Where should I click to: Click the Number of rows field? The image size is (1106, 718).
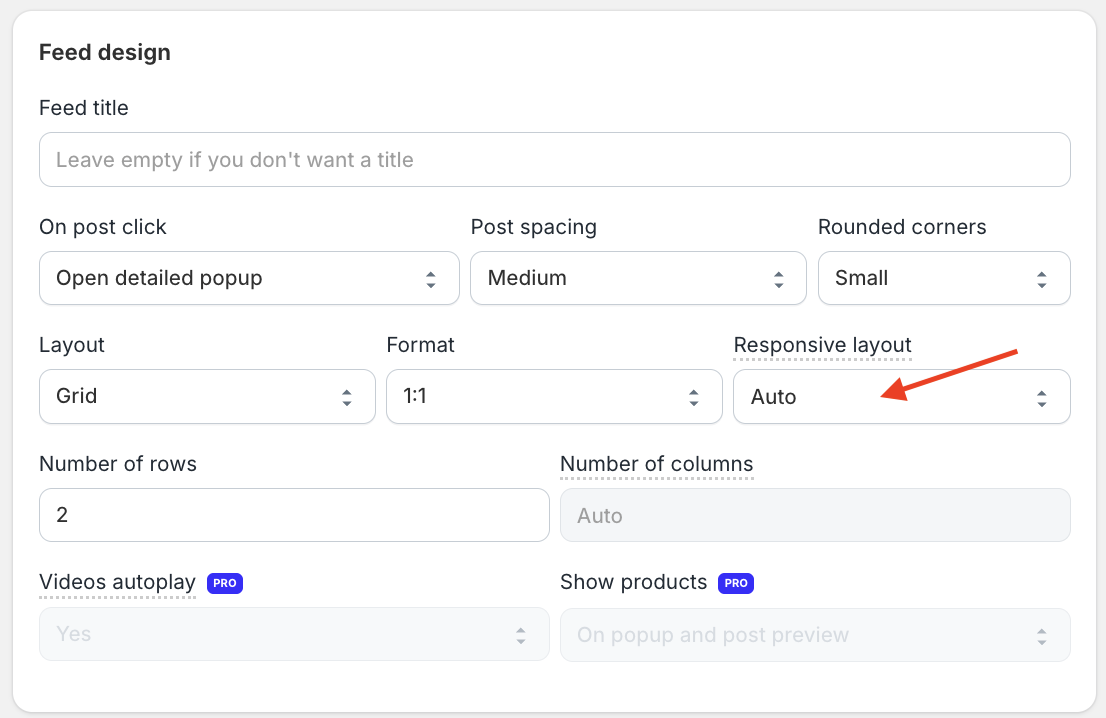point(294,515)
